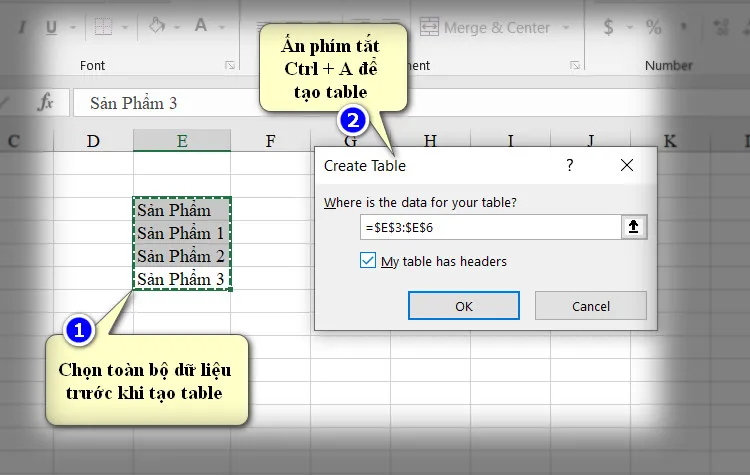This screenshot has height=475, width=750.
Task: Collapse dialog using range selector arrow
Action: pyautogui.click(x=633, y=228)
